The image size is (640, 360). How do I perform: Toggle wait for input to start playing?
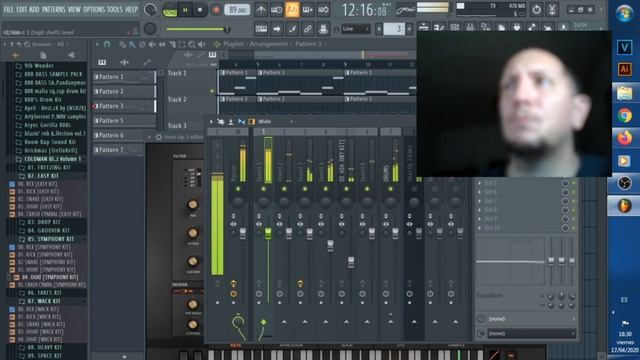(x=276, y=10)
